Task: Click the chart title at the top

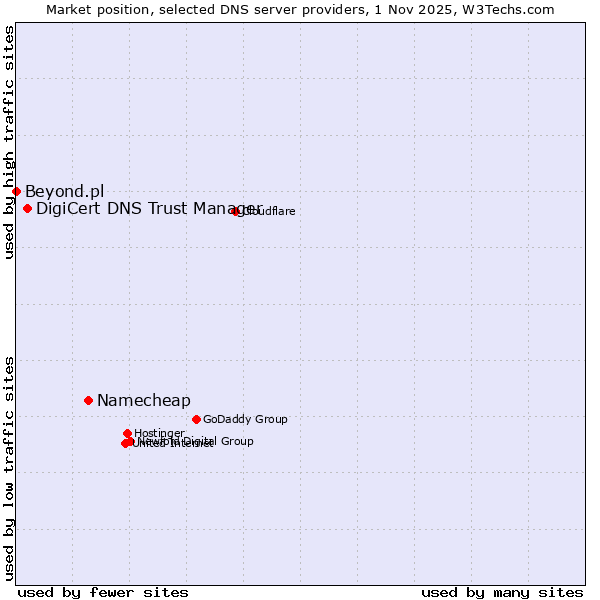Action: point(300,9)
